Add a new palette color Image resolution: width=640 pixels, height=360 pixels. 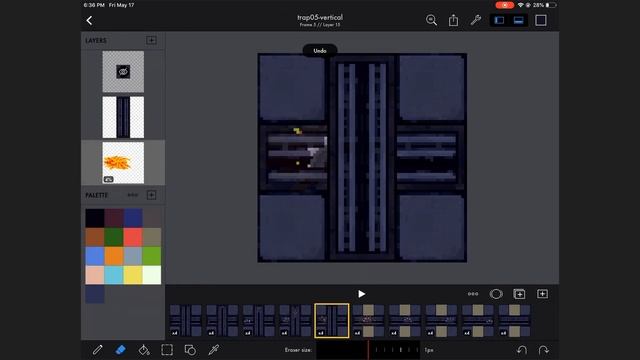point(151,195)
